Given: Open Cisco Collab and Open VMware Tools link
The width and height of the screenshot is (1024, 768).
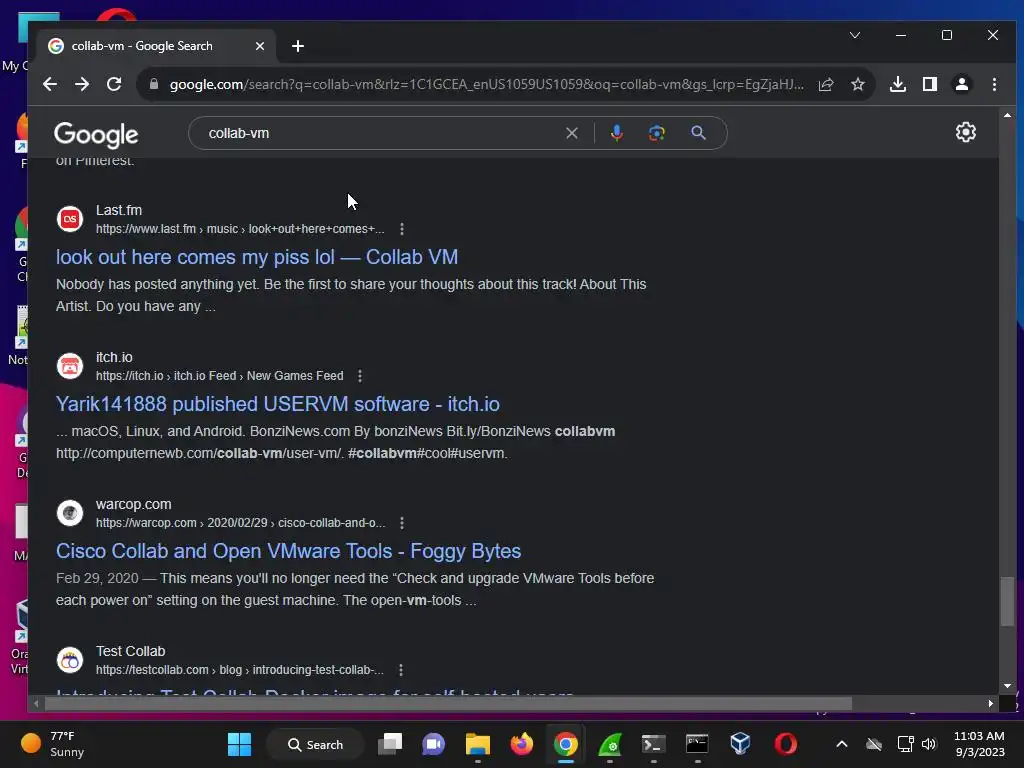Looking at the screenshot, I should tap(288, 551).
